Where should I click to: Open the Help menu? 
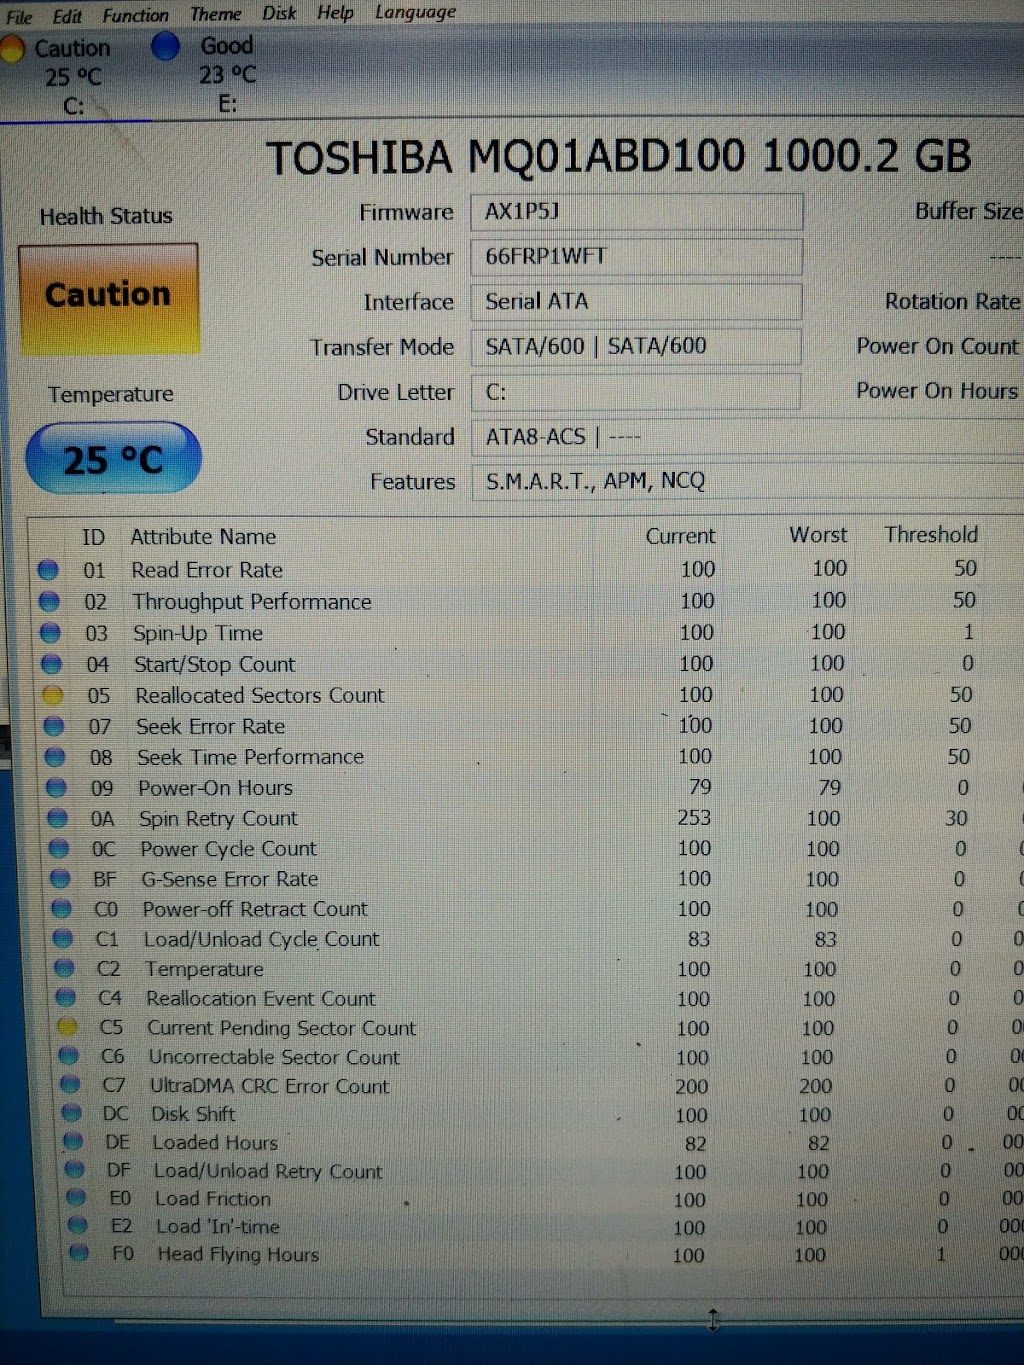pos(335,13)
